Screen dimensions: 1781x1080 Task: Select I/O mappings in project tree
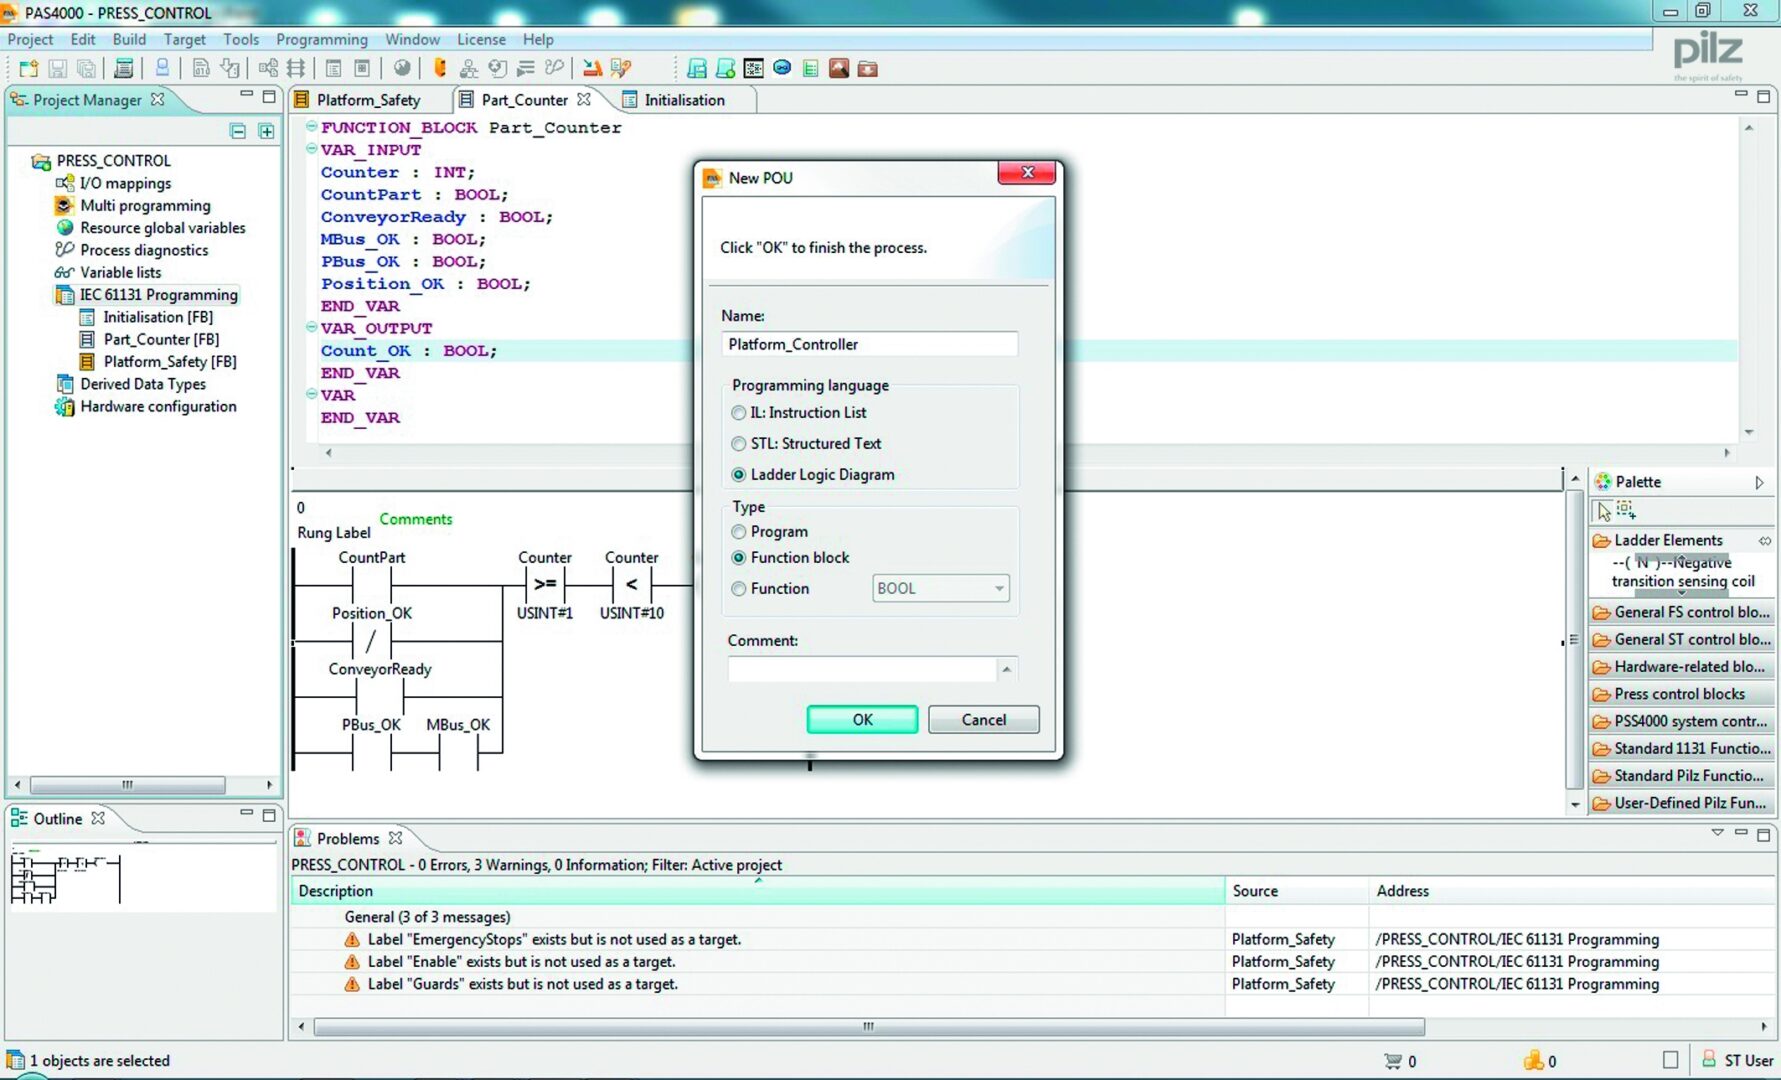click(x=125, y=183)
